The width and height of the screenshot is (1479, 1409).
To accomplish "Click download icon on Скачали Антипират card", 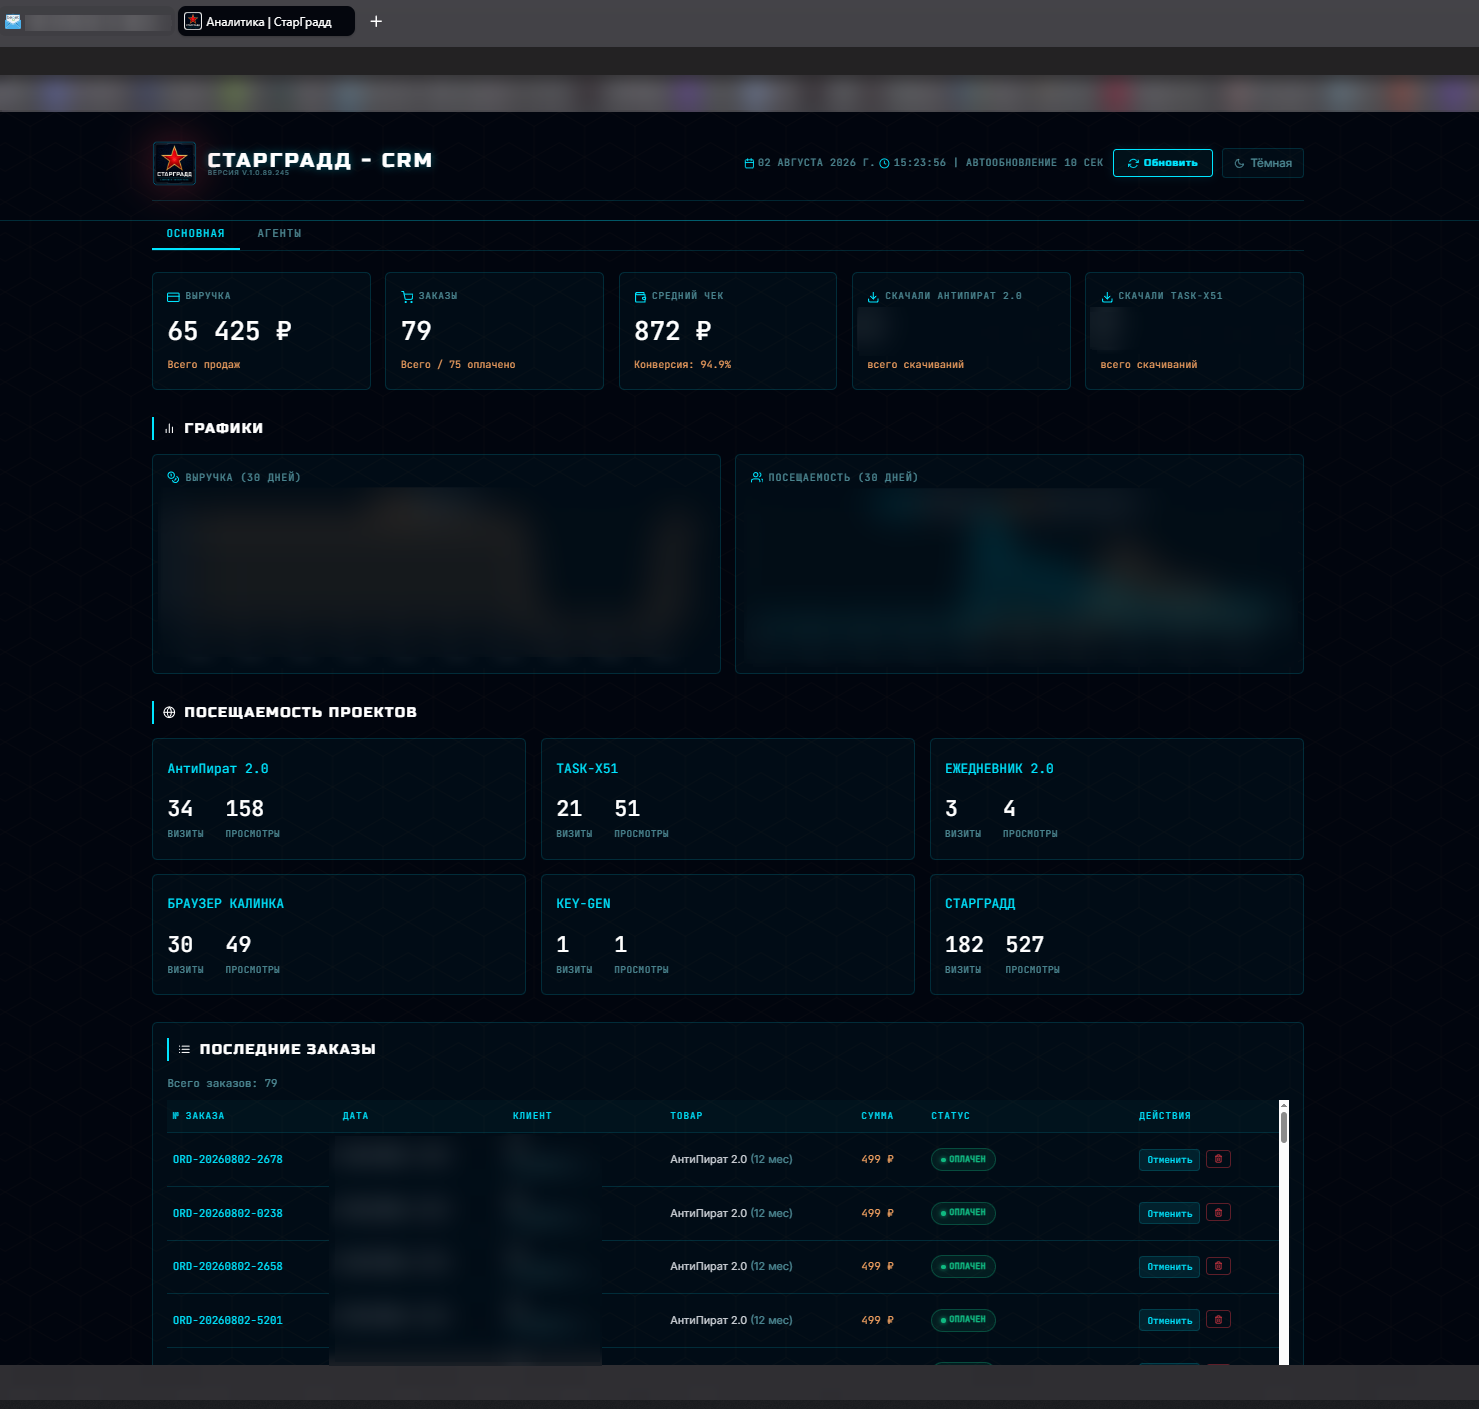I will pyautogui.click(x=873, y=297).
